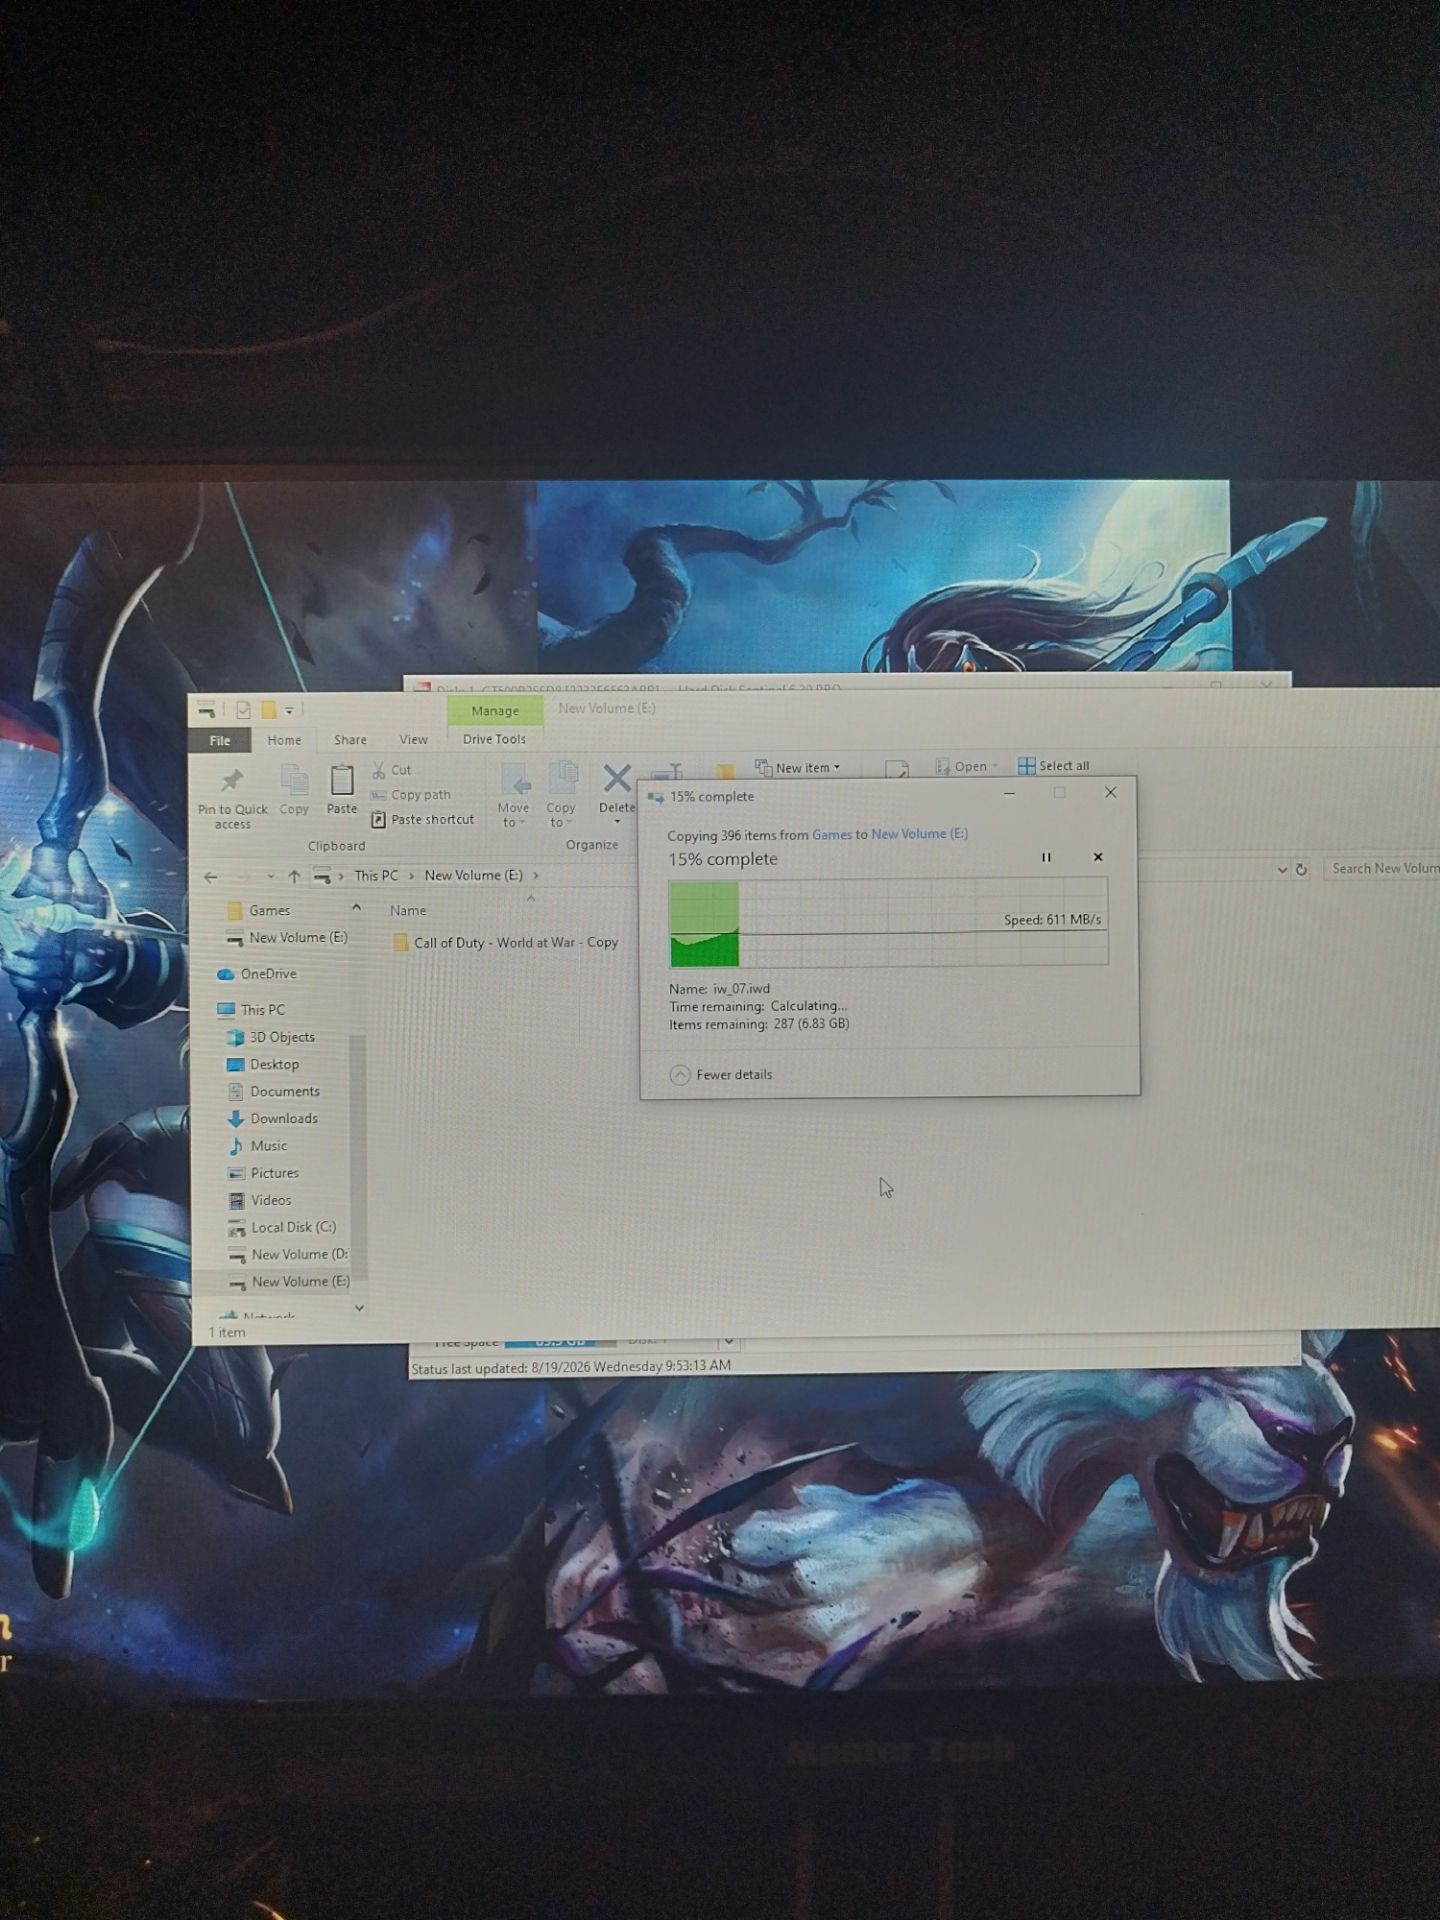Open the File tab
The height and width of the screenshot is (1920, 1440).
220,741
